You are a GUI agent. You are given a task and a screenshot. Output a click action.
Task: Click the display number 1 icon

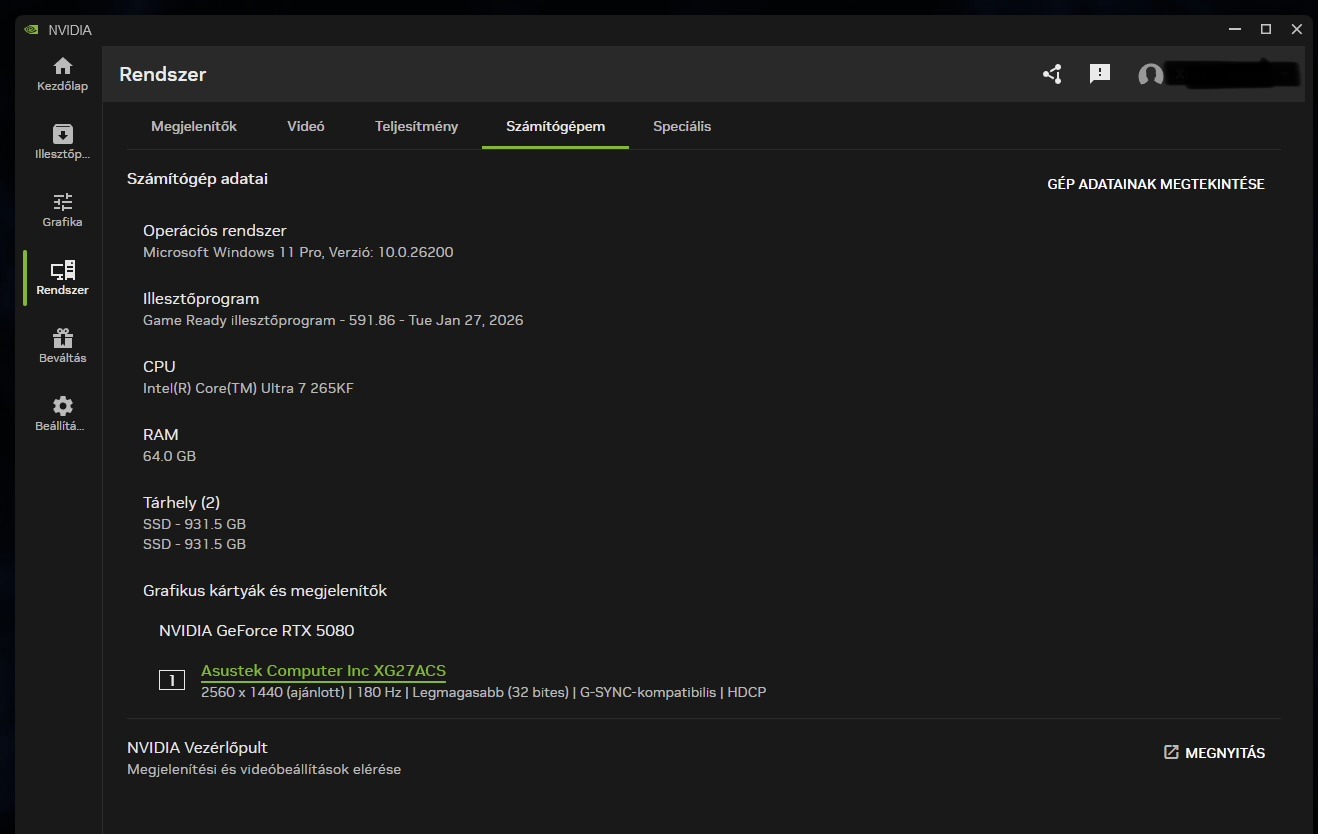point(172,680)
